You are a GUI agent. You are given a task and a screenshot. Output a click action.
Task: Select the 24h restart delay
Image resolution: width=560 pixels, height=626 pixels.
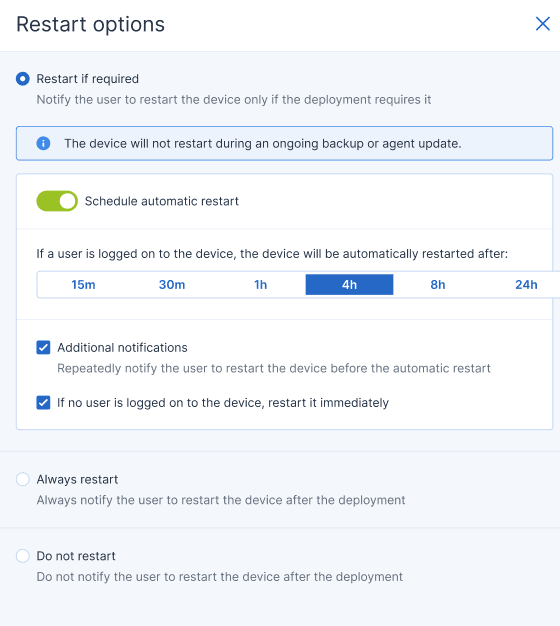pos(526,285)
